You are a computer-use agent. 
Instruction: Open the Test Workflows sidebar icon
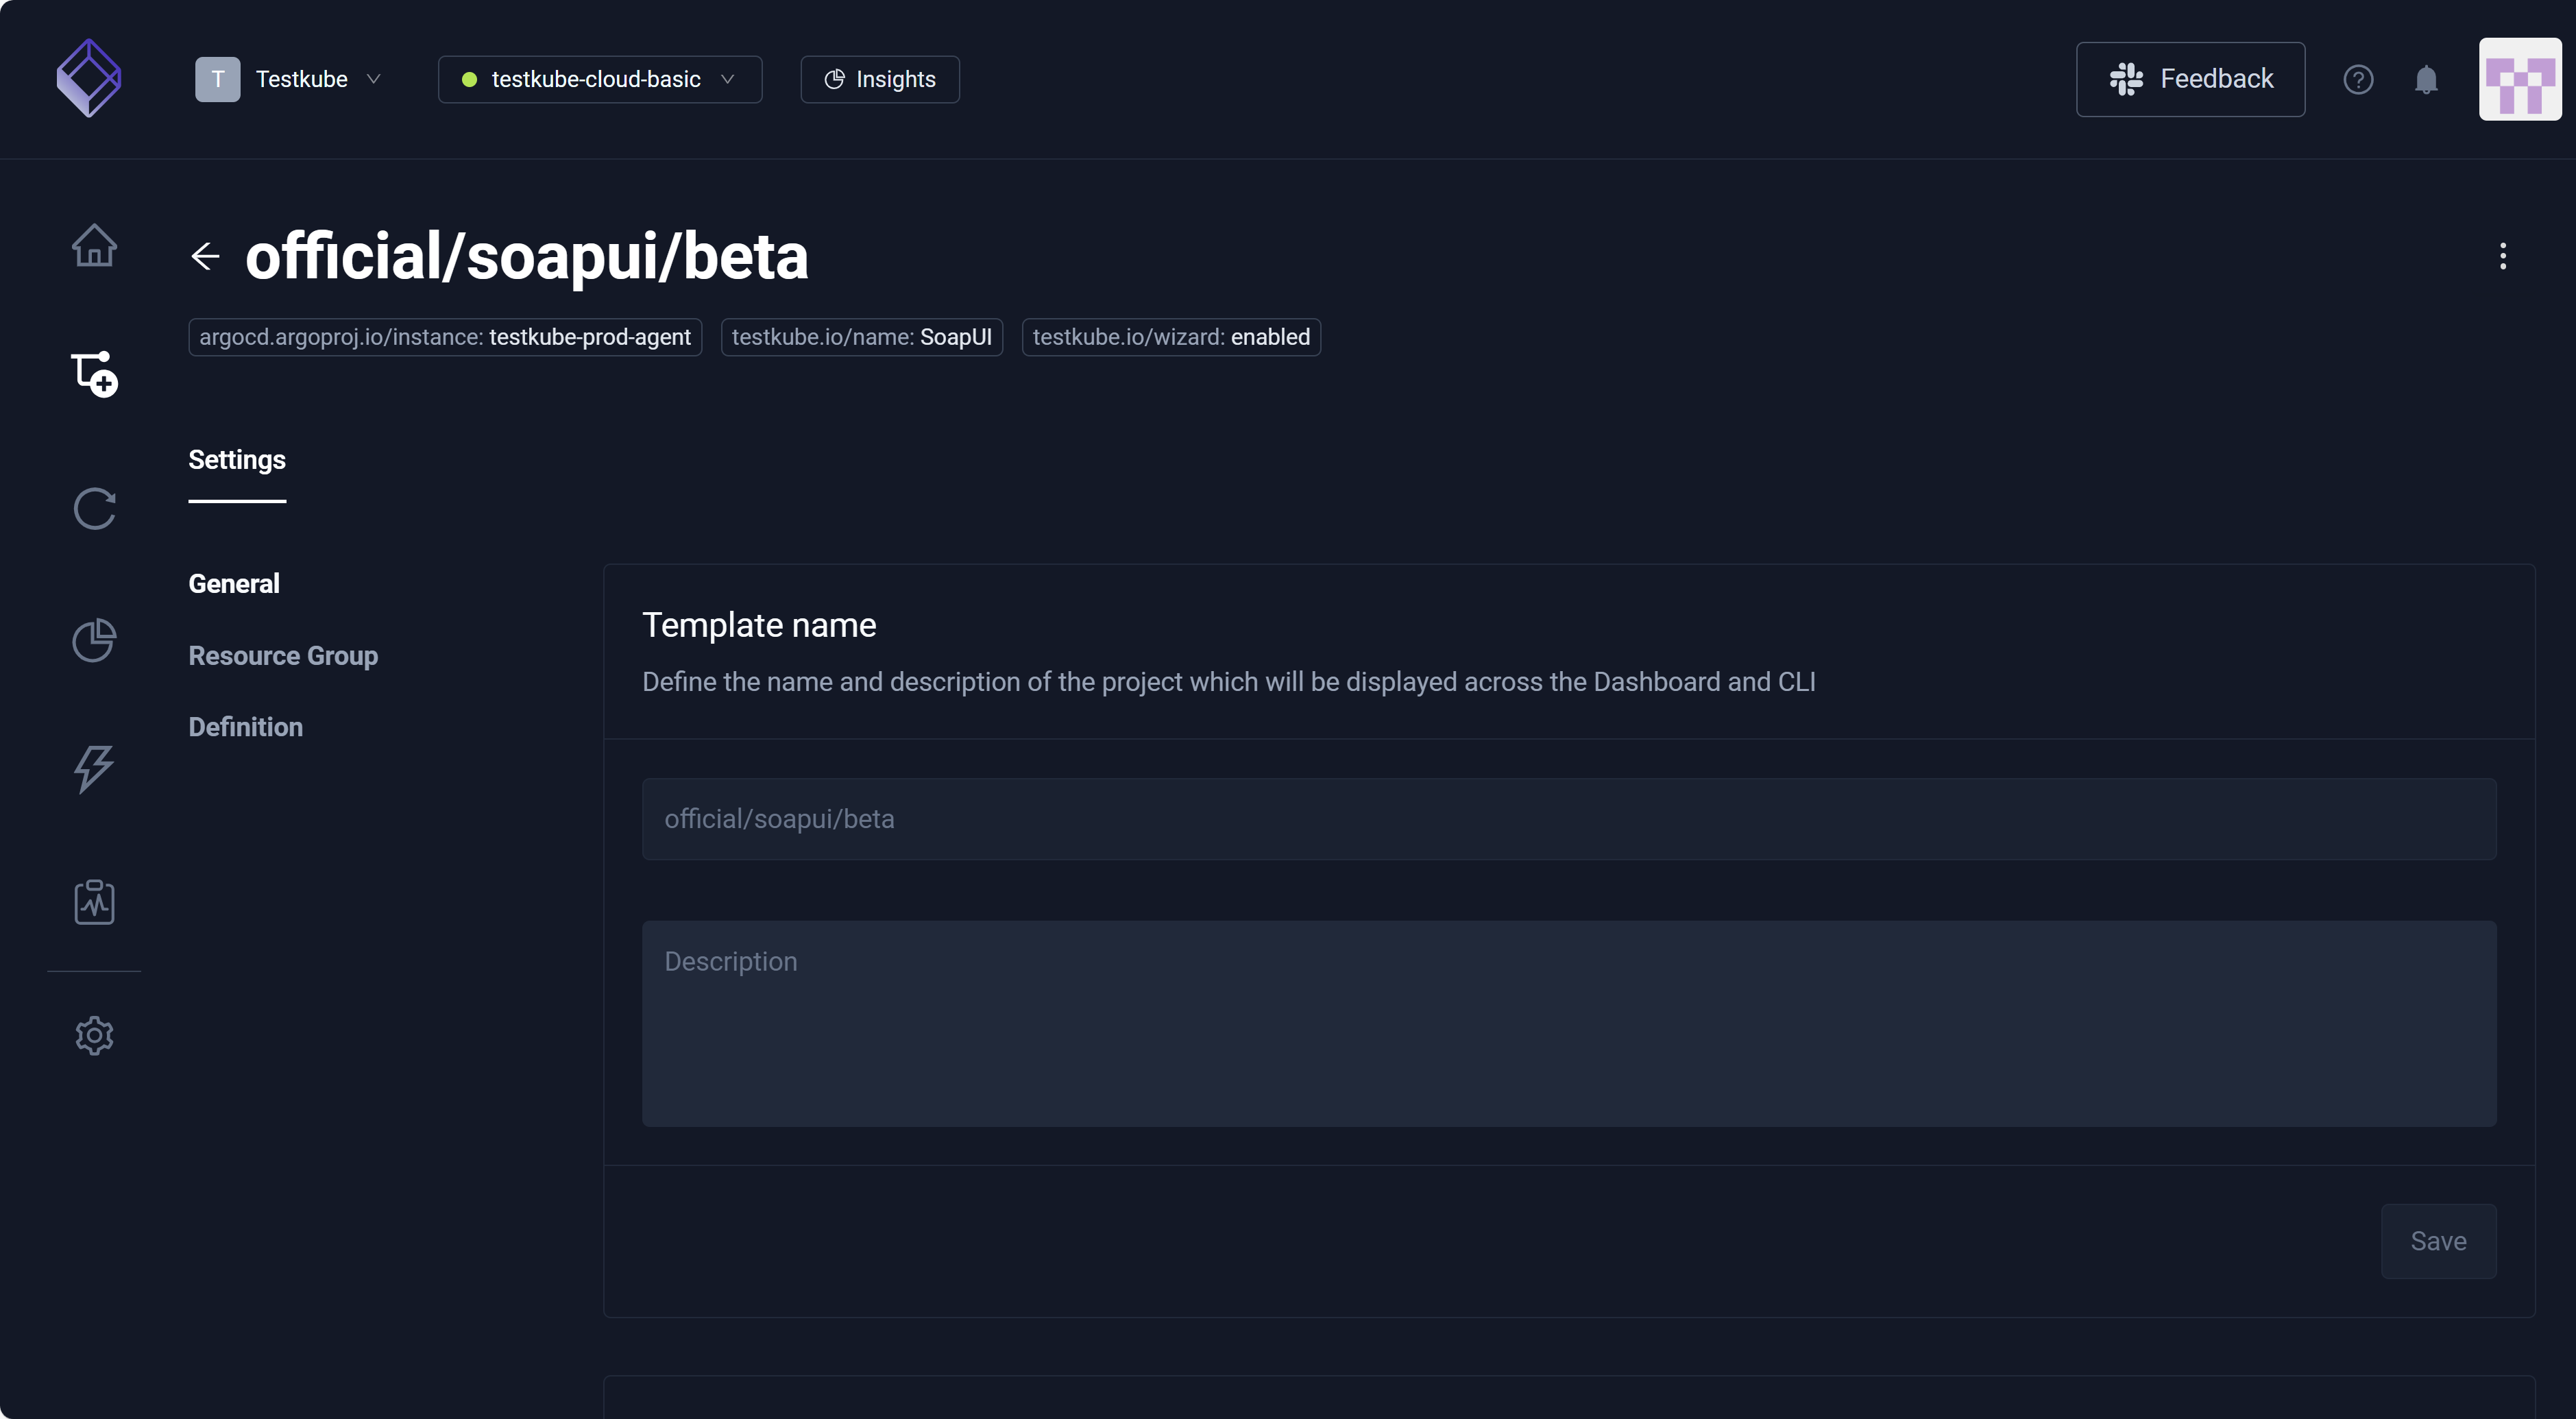[x=94, y=374]
